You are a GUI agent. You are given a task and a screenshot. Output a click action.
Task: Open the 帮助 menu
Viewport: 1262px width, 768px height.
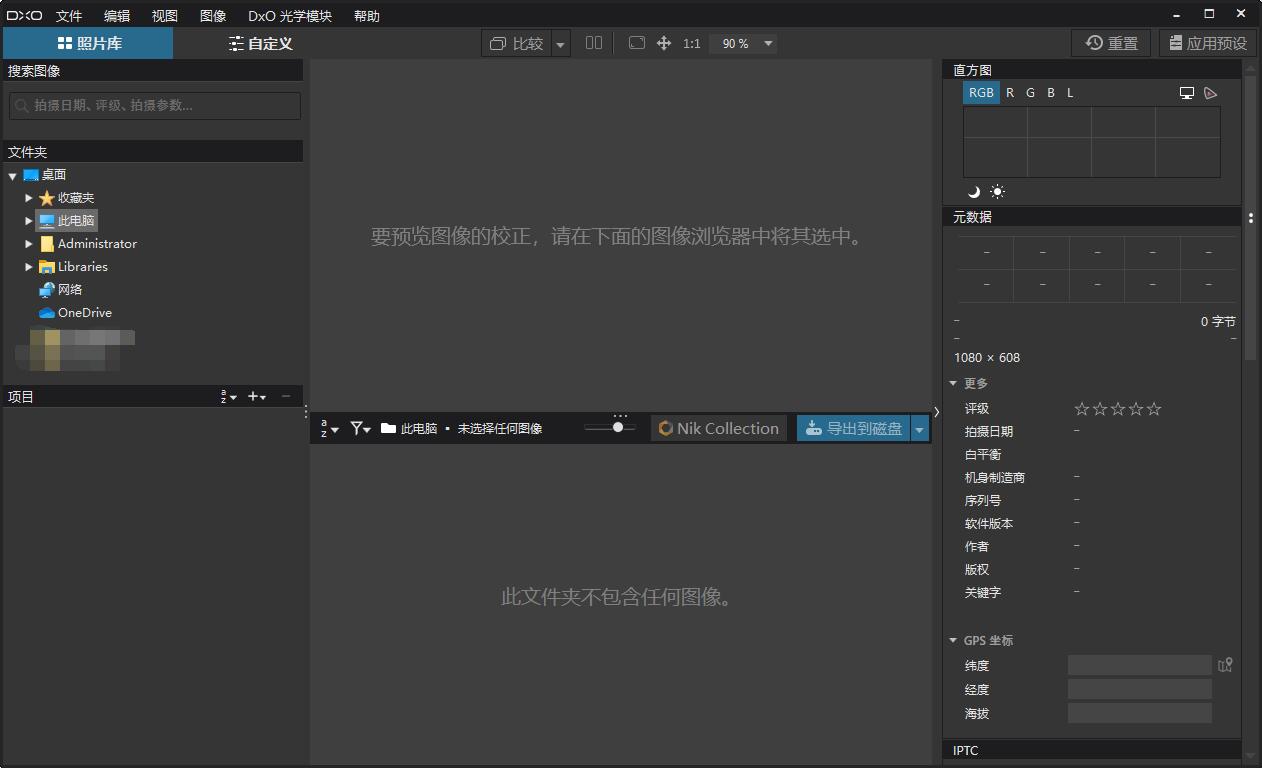pos(366,15)
